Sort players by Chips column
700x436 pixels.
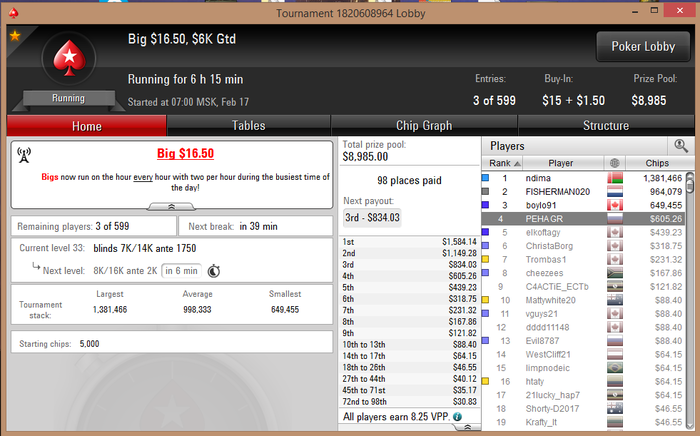(657, 163)
